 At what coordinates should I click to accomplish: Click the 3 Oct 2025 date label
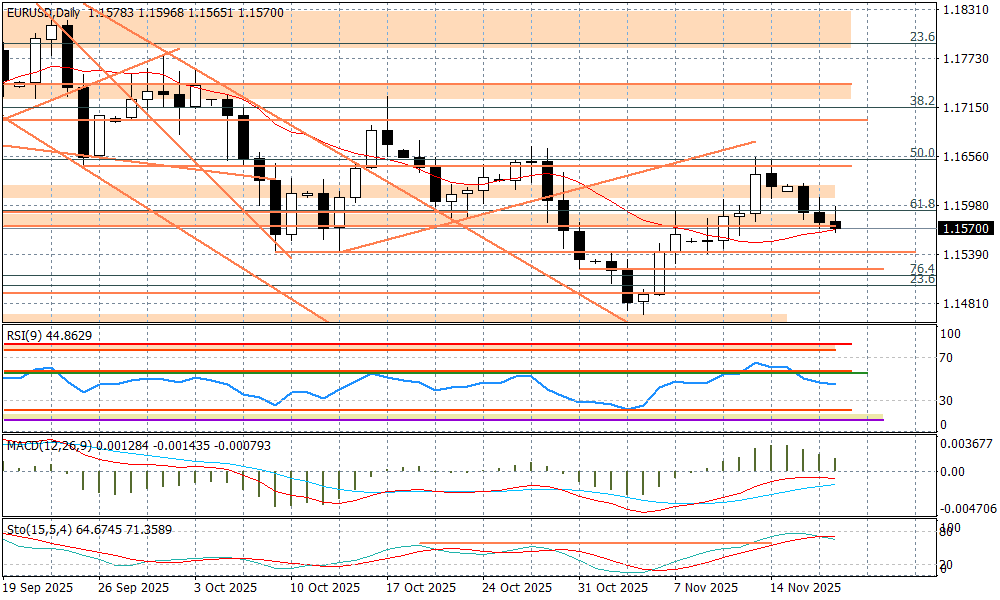(224, 588)
